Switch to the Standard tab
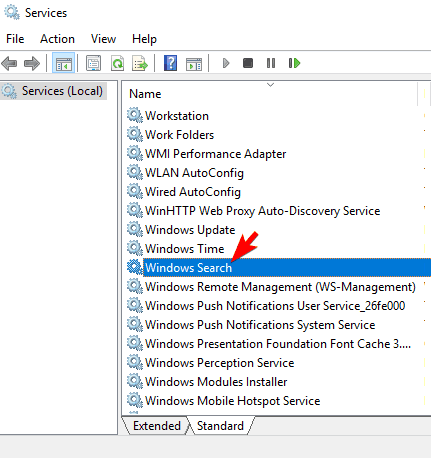 coord(220,426)
